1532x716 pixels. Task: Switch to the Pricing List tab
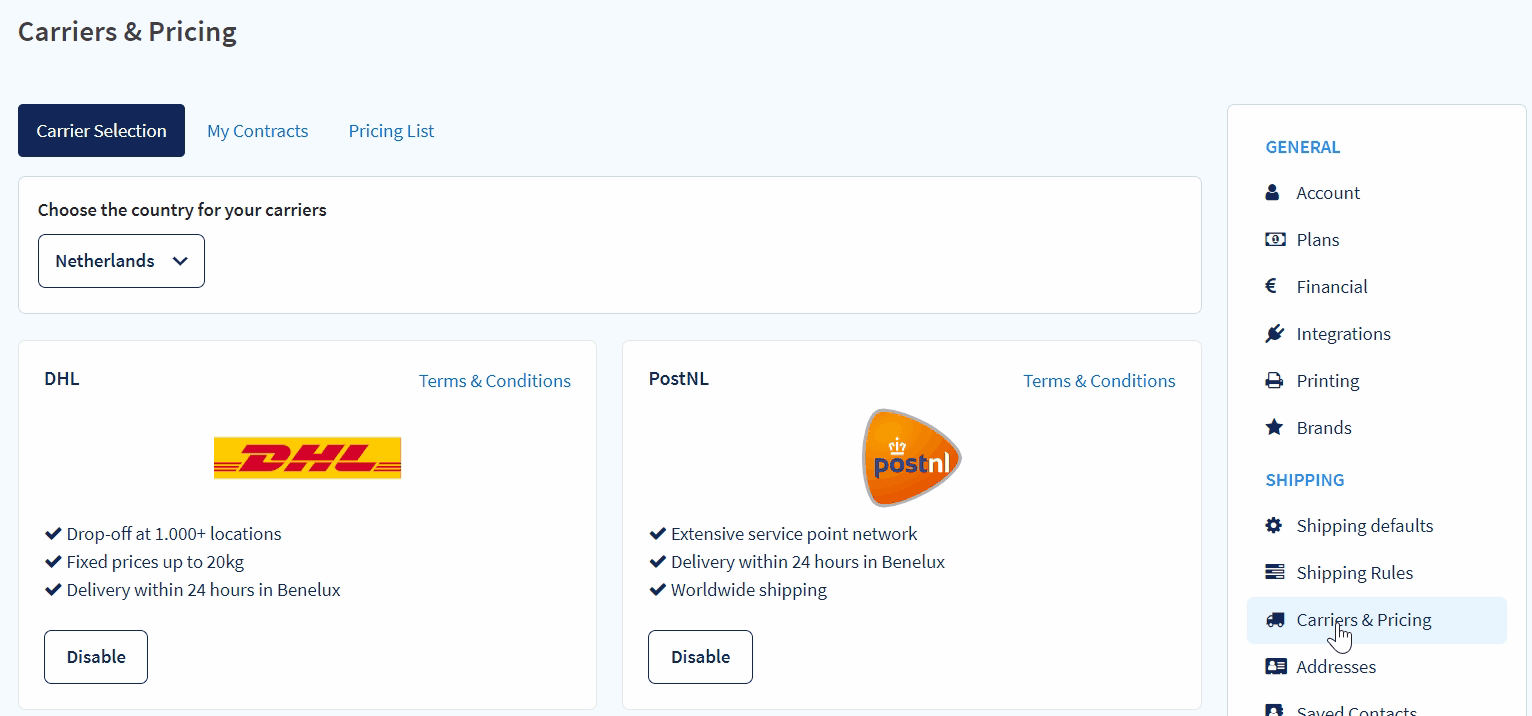391,131
